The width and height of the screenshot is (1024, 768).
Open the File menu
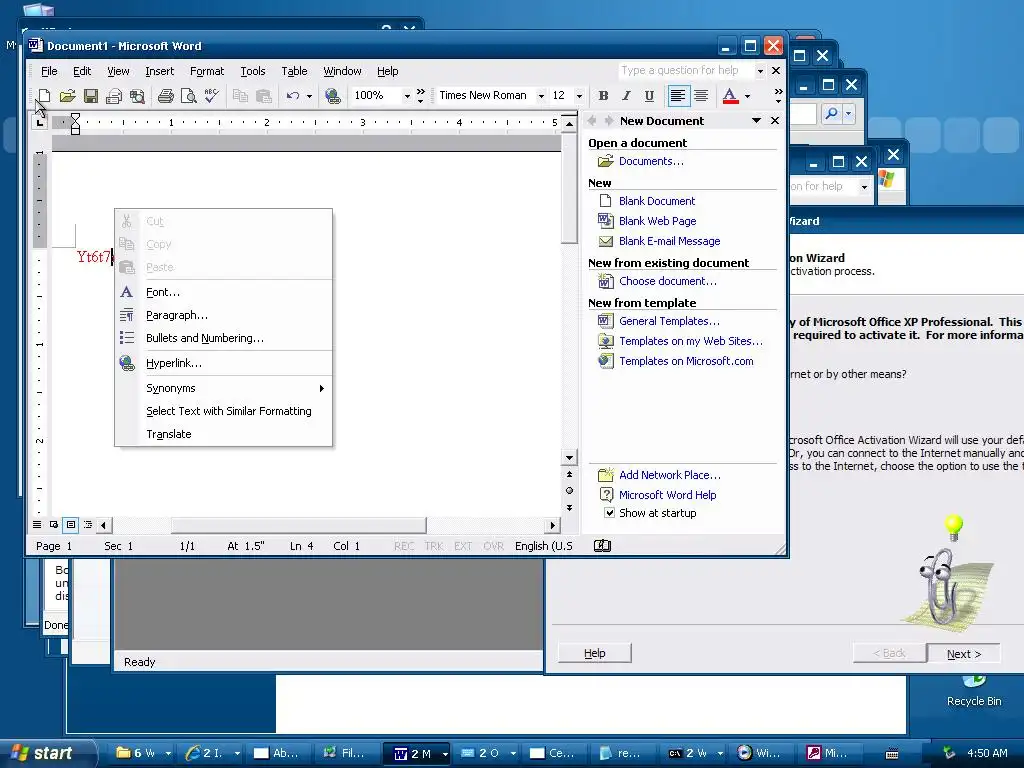49,71
